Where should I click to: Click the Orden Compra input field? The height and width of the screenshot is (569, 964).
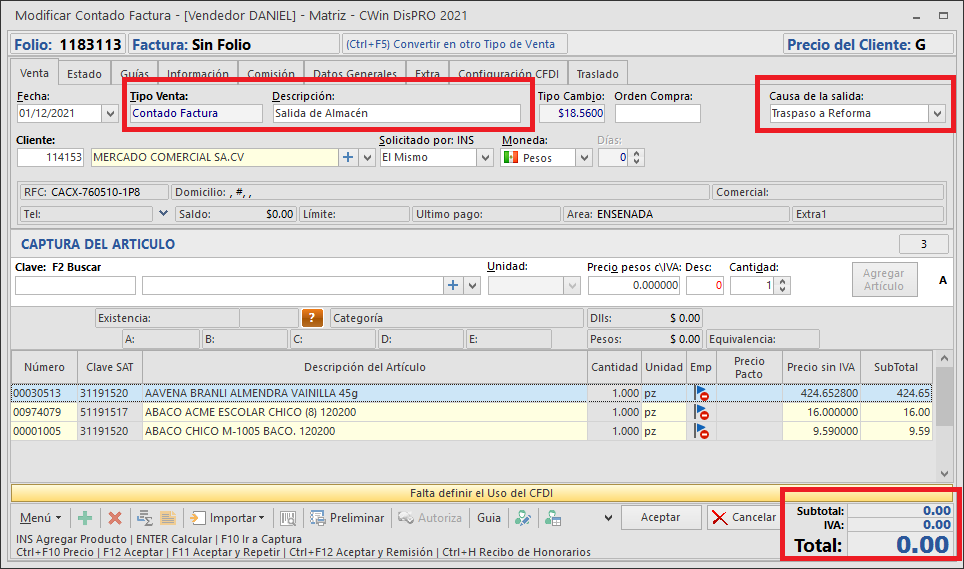pos(658,114)
